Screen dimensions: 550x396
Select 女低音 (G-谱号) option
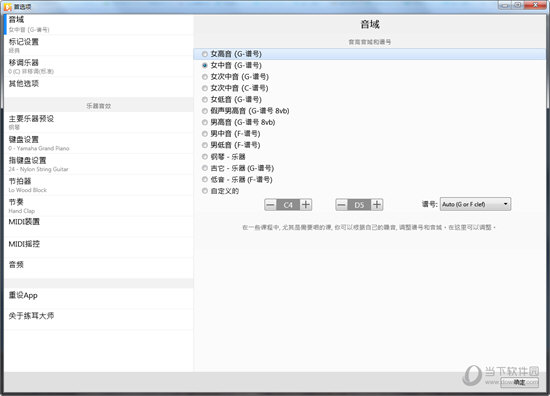click(x=205, y=100)
